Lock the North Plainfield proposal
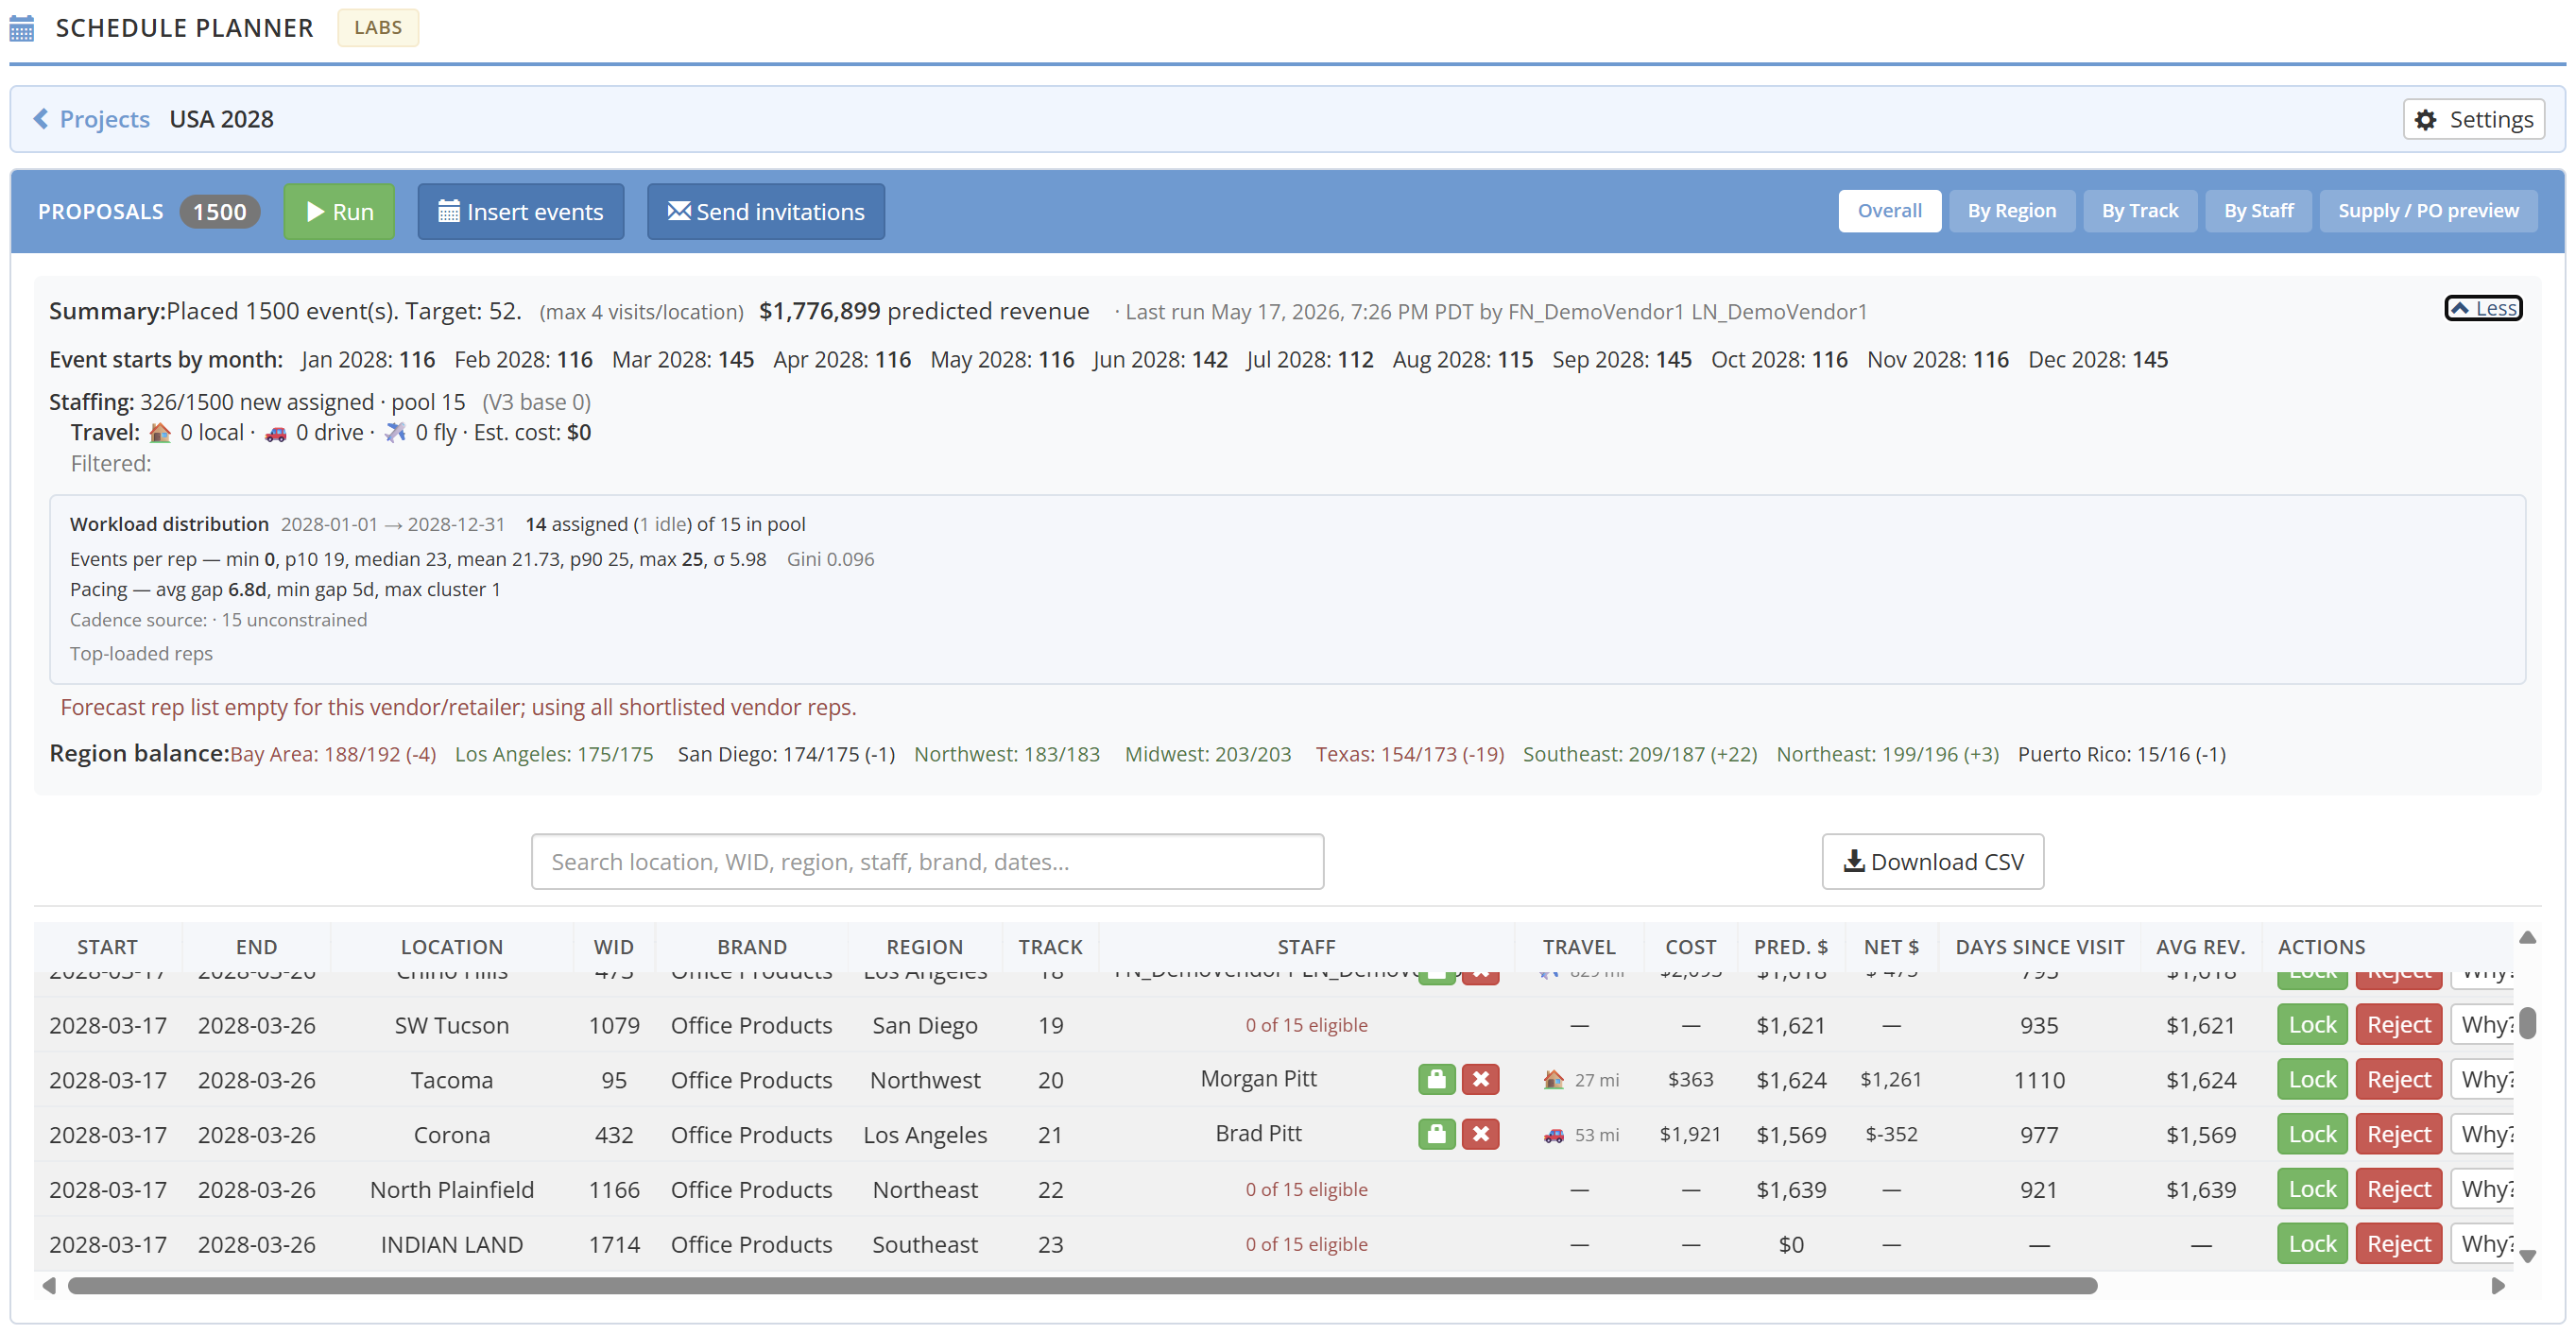The width and height of the screenshot is (2576, 1334). point(2312,1189)
